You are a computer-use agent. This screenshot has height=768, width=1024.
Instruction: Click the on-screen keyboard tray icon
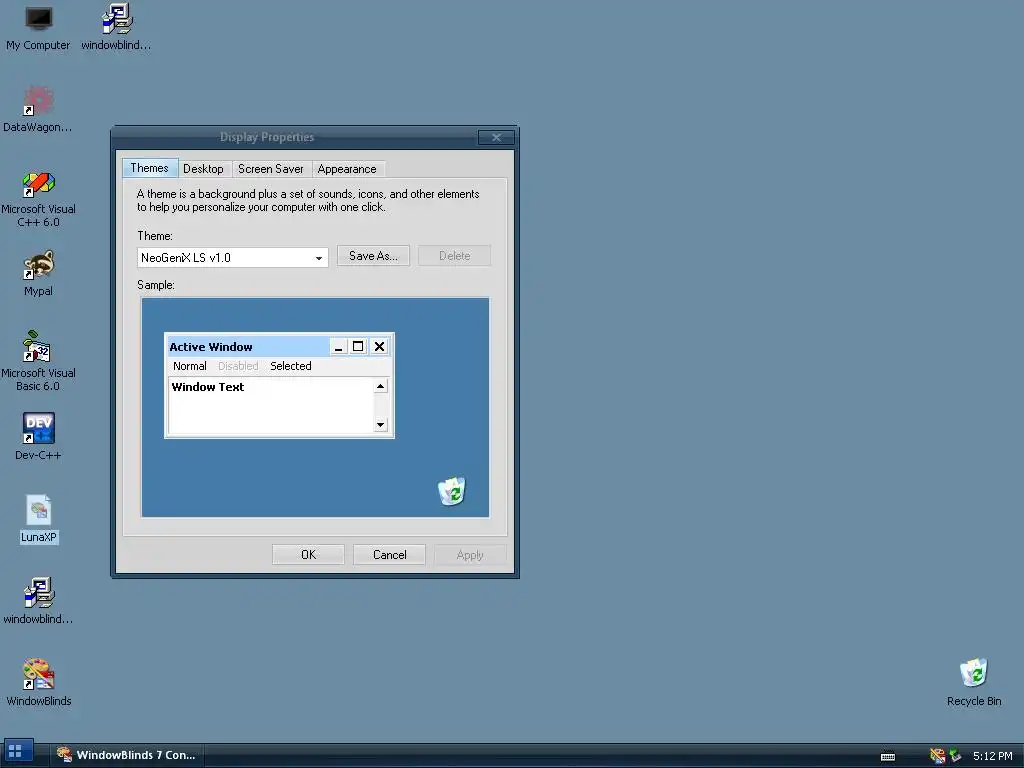(x=888, y=756)
